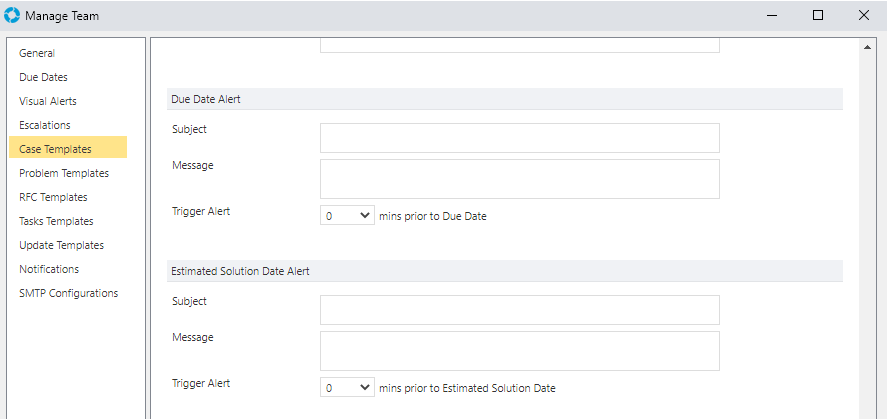Open RFC Templates page
The width and height of the screenshot is (887, 419).
click(53, 197)
